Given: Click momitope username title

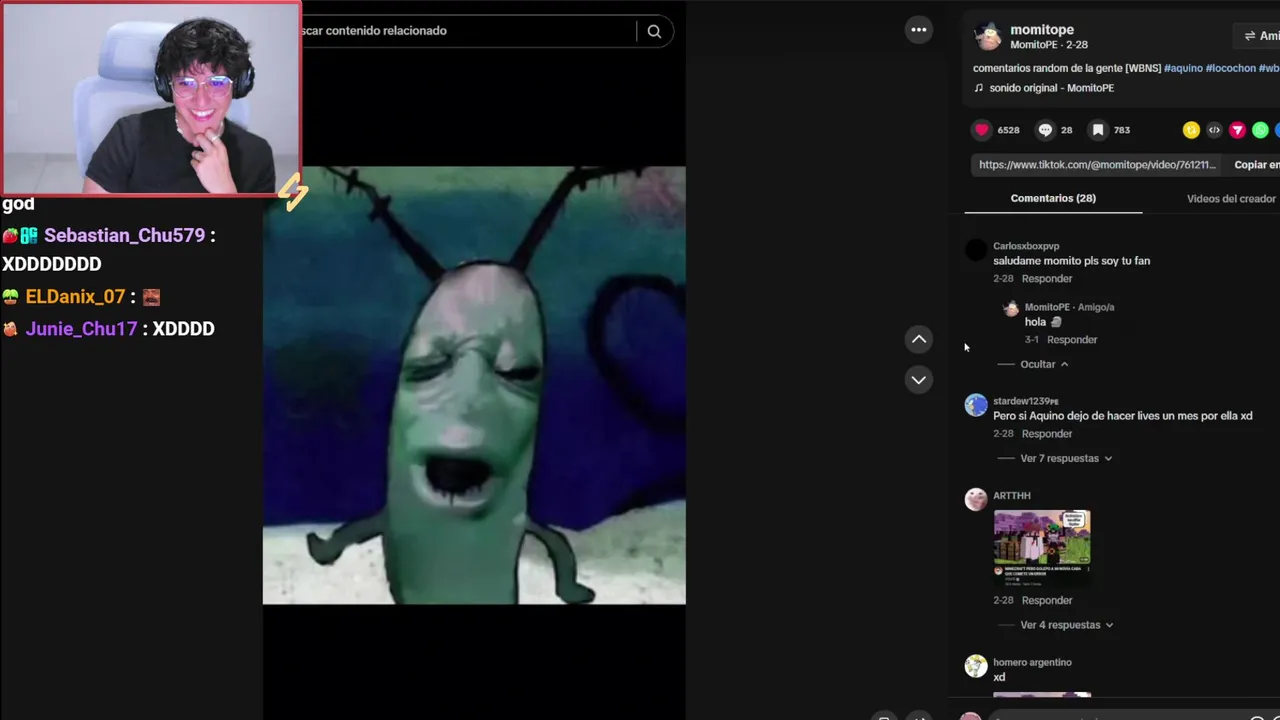Looking at the screenshot, I should (x=1042, y=30).
